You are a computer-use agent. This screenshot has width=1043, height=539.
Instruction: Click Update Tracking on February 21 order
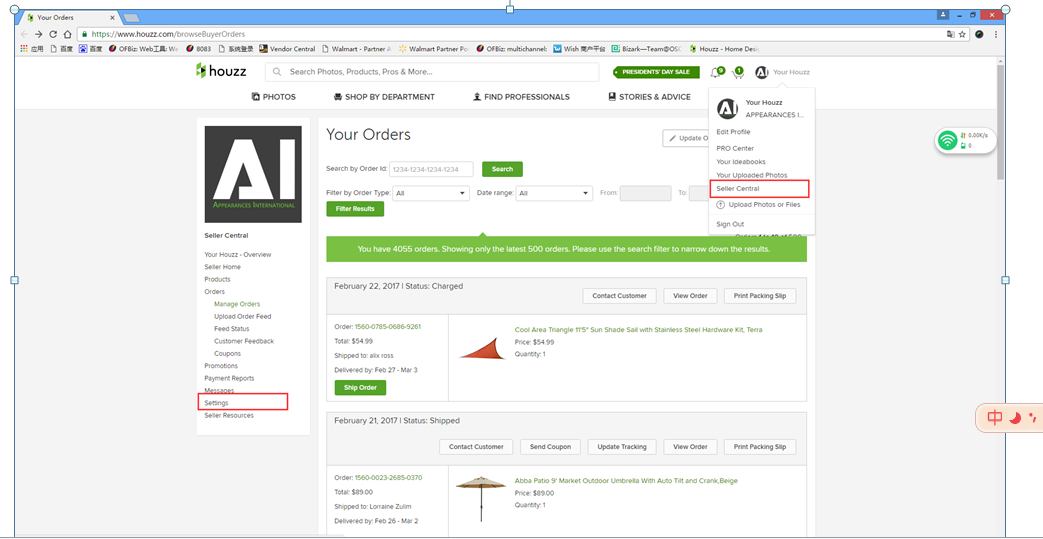pos(621,447)
